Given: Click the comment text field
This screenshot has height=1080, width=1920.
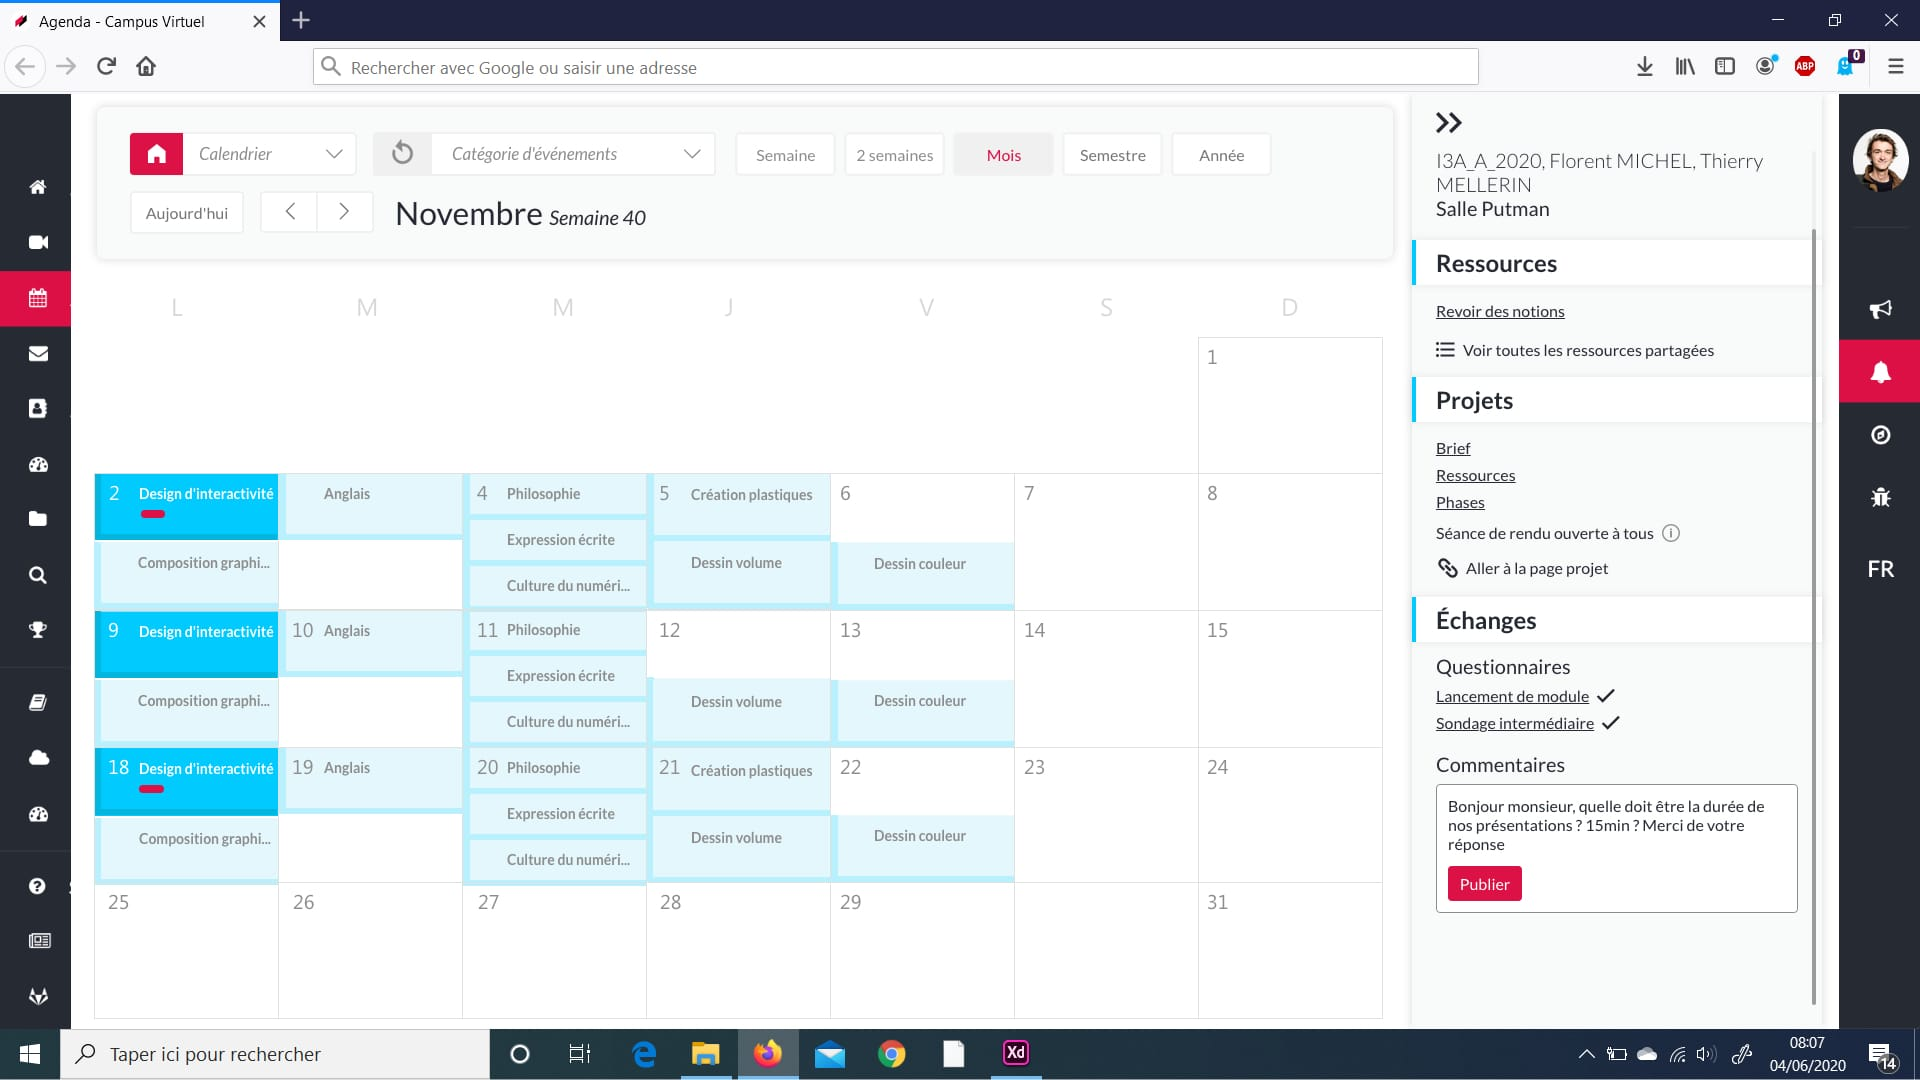Looking at the screenshot, I should coord(1615,825).
